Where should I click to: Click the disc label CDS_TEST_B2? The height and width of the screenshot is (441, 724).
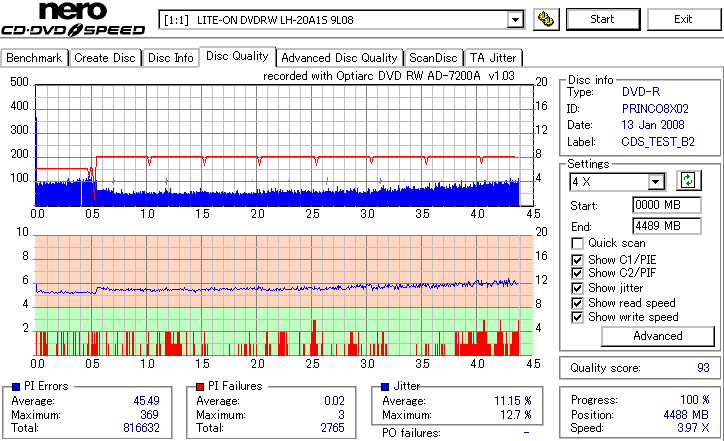click(x=658, y=142)
